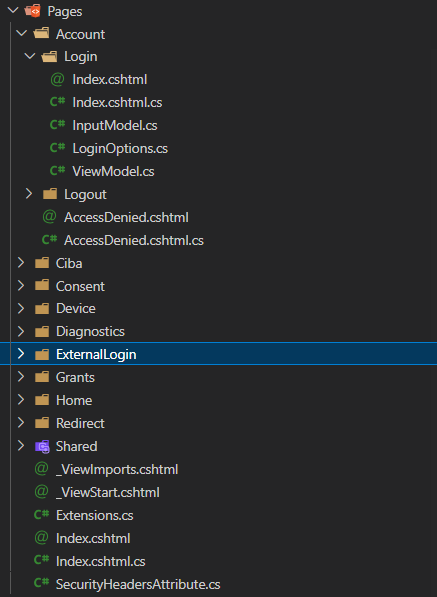Click the Diagnostics folder icon

pos(42,332)
